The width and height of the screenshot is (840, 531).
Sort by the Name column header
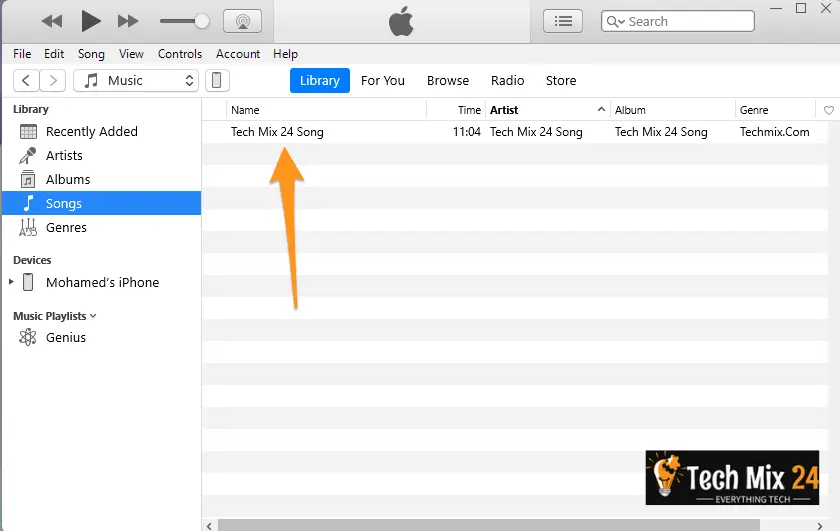[326, 110]
